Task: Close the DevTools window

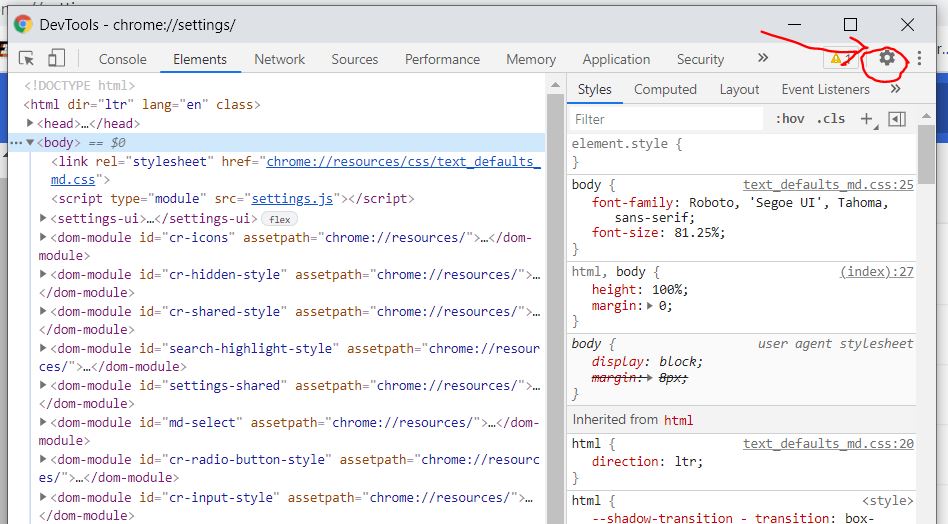Action: tap(907, 24)
